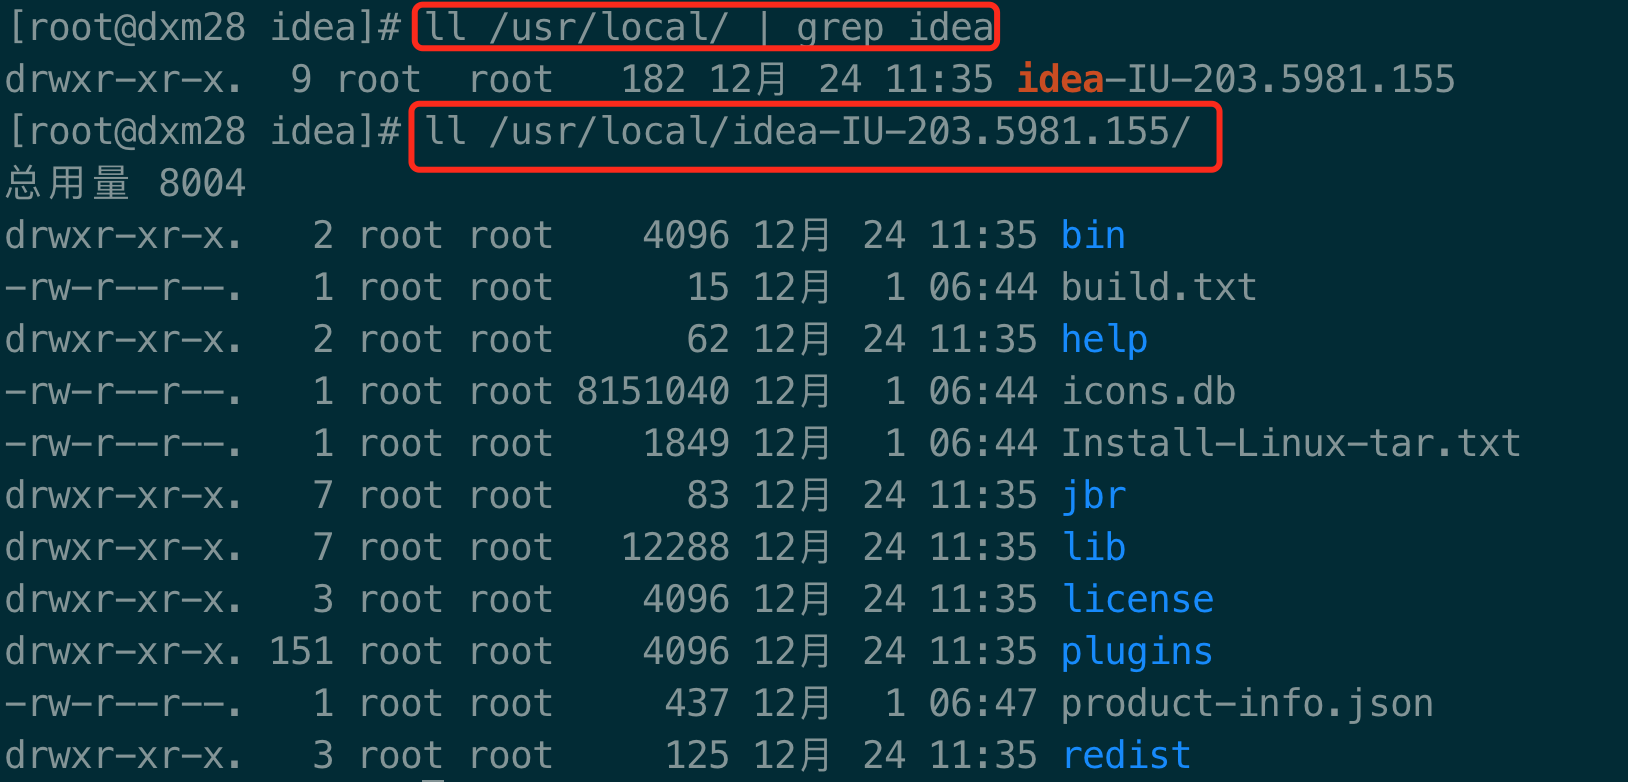Select the highlighted red 'idea' match text
Screen dimensions: 1628x782
tap(1060, 79)
